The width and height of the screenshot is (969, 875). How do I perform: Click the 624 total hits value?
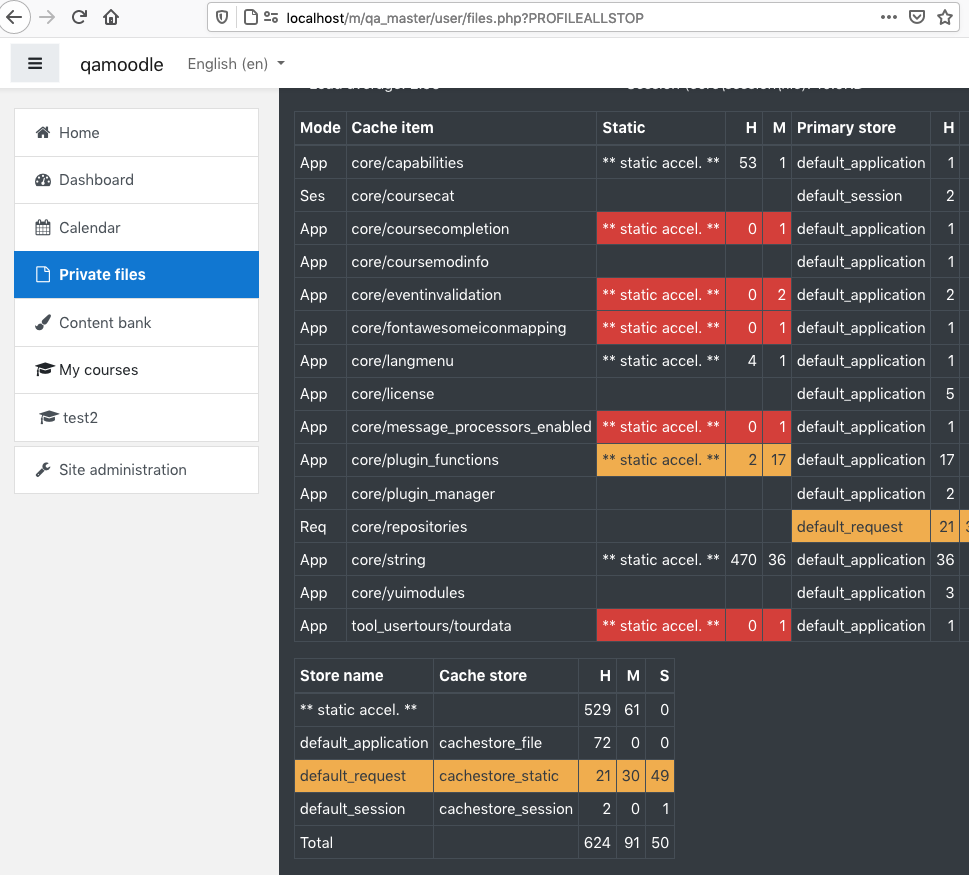pyautogui.click(x=597, y=843)
